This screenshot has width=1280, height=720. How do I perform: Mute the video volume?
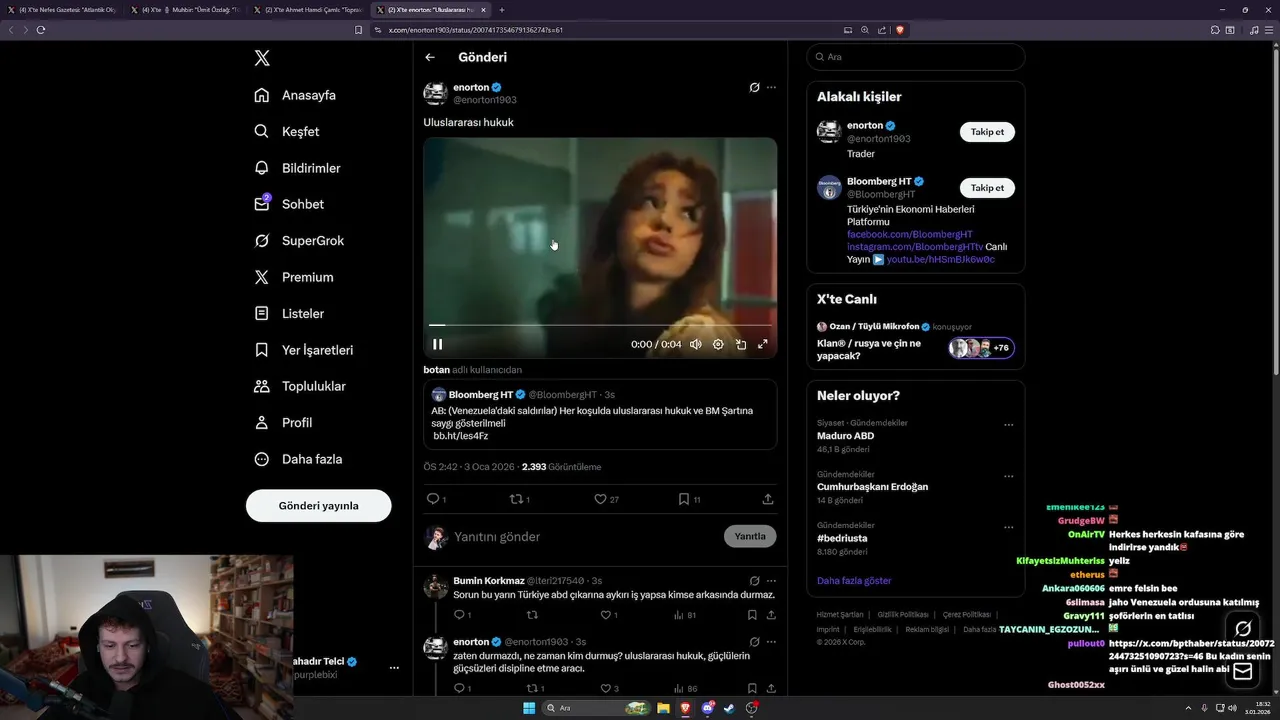point(696,344)
